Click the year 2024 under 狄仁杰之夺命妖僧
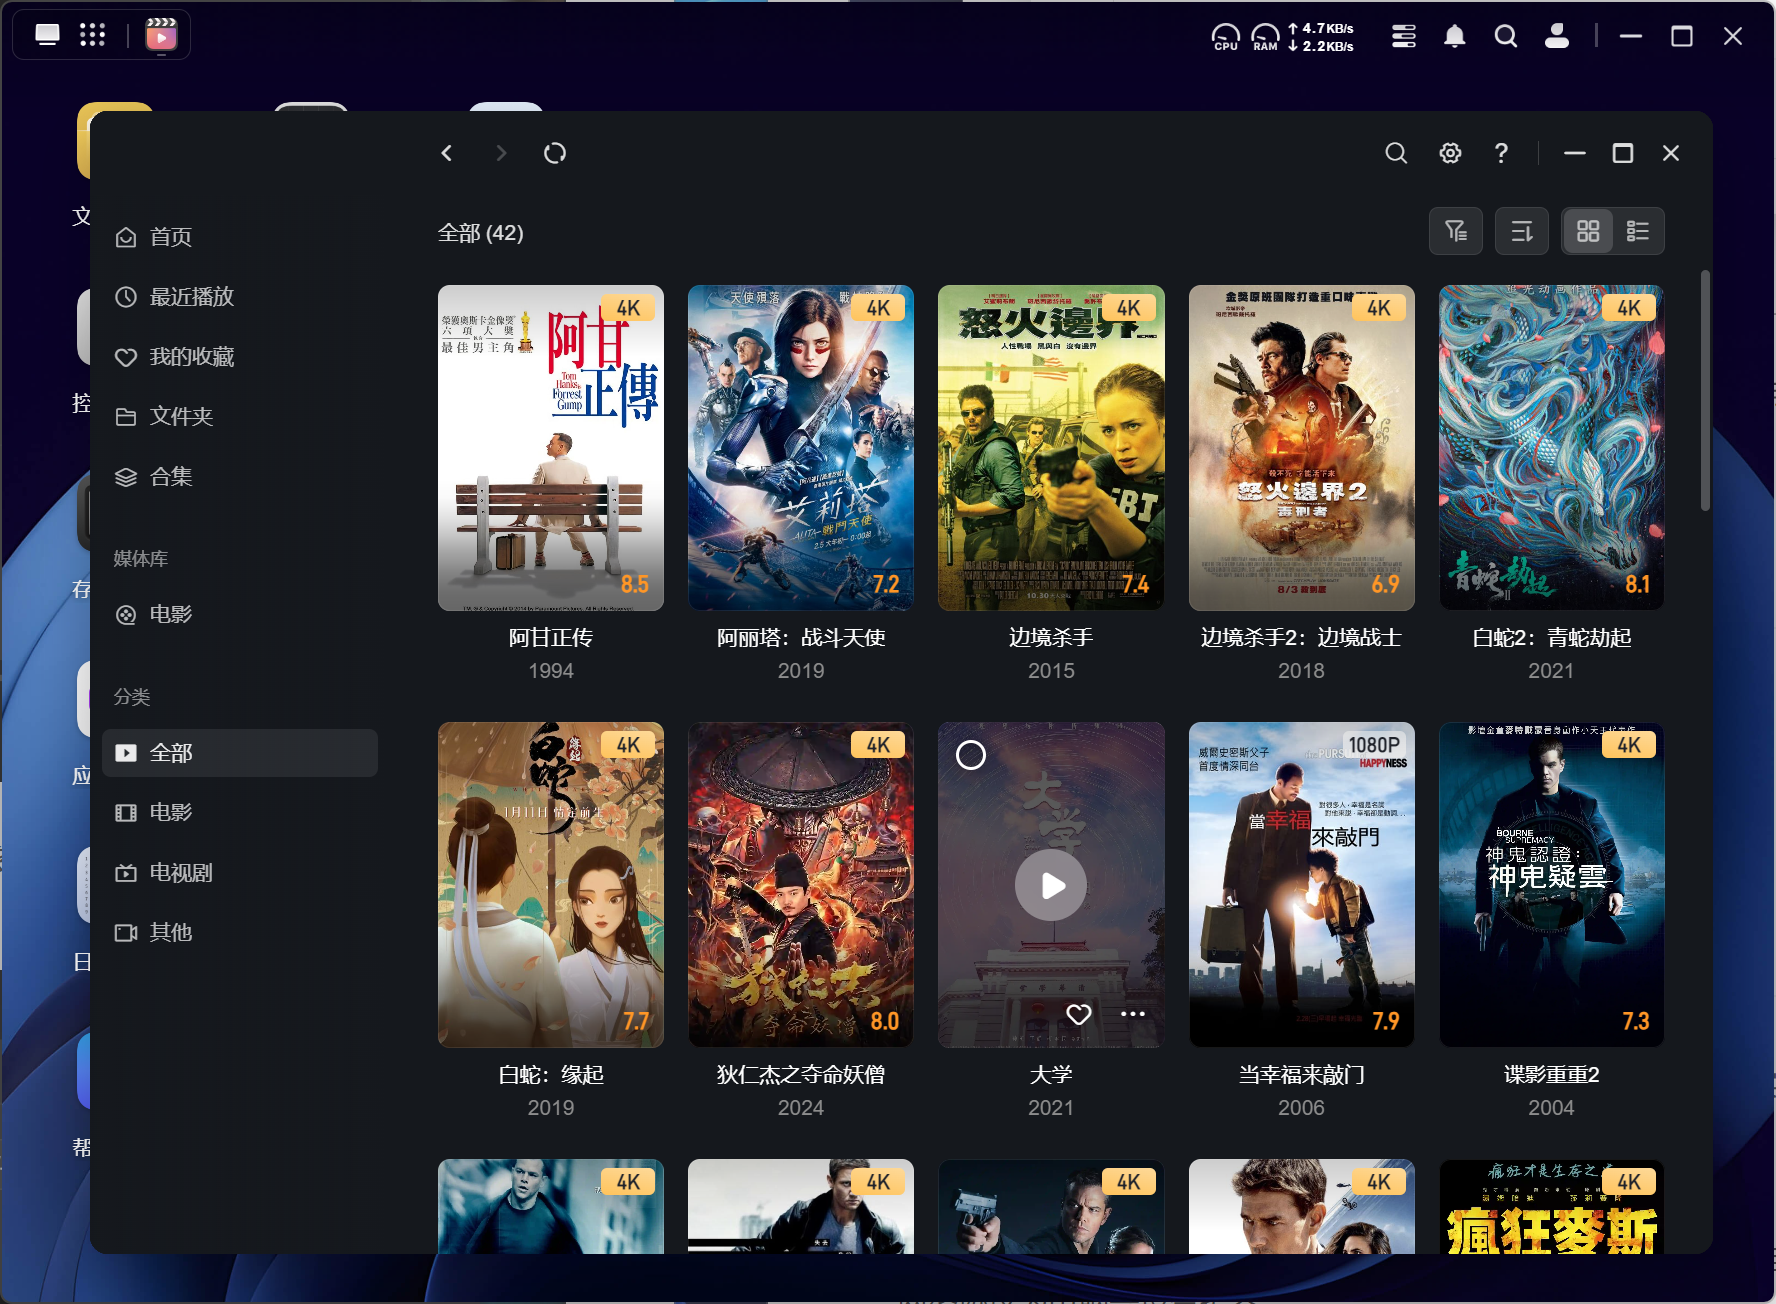The width and height of the screenshot is (1776, 1304). point(801,1108)
